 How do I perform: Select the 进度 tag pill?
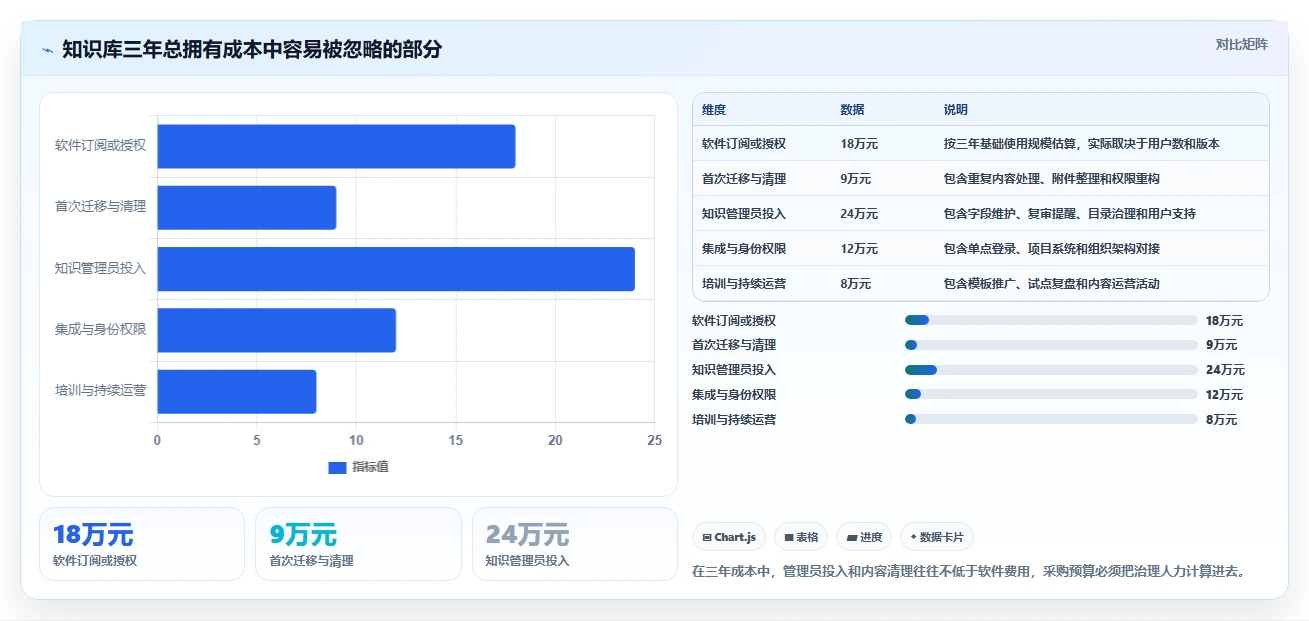coord(864,537)
